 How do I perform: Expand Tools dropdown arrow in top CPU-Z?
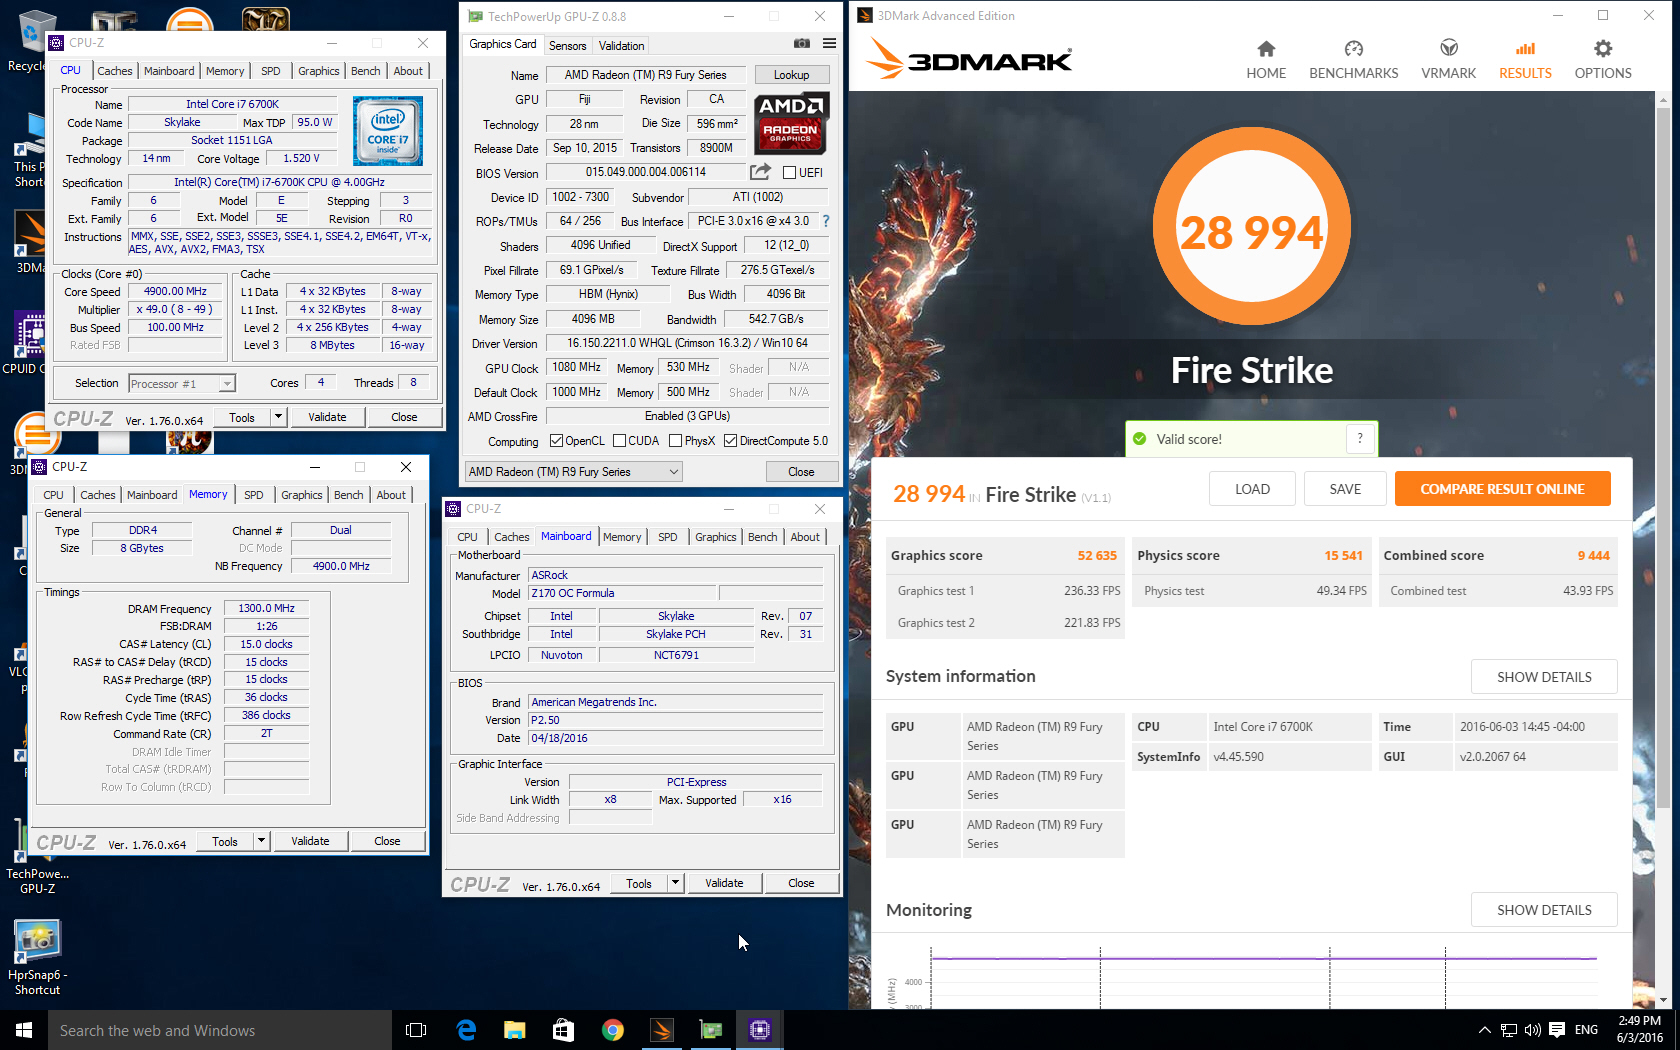(x=278, y=417)
